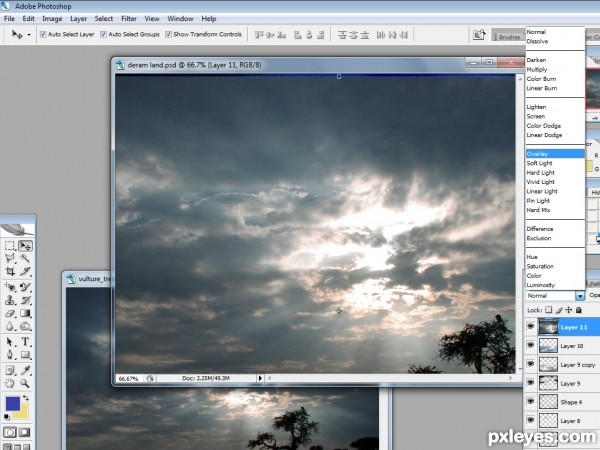Select the Healing Brush tool

click(x=10, y=287)
